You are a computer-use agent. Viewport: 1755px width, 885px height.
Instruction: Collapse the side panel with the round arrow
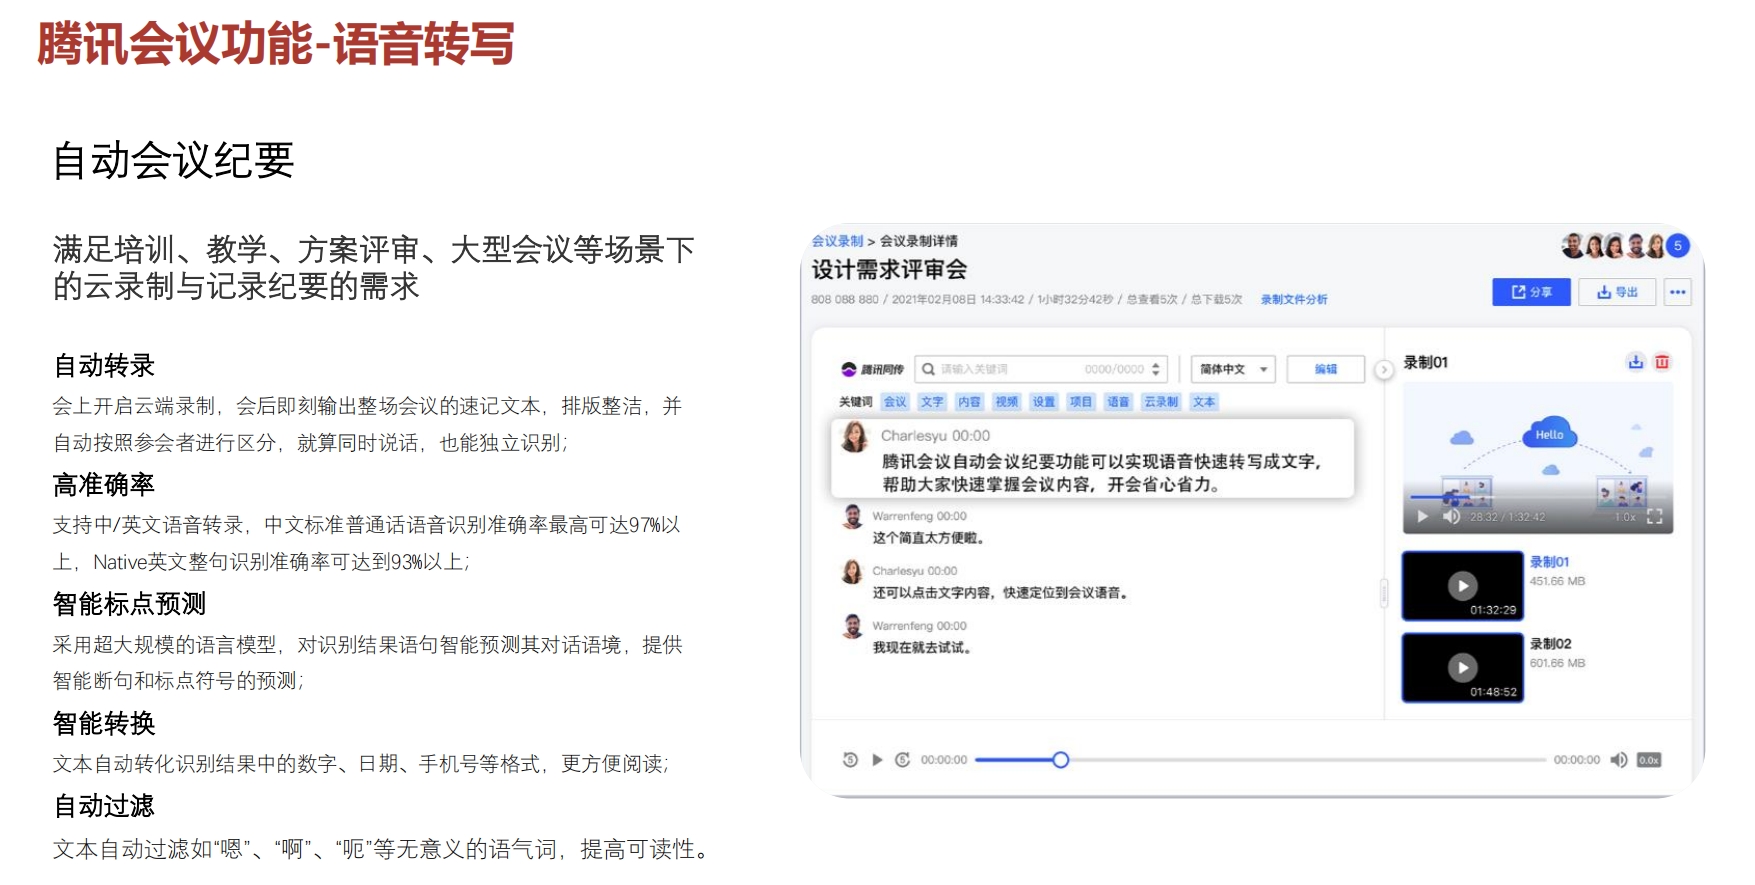click(x=1384, y=370)
